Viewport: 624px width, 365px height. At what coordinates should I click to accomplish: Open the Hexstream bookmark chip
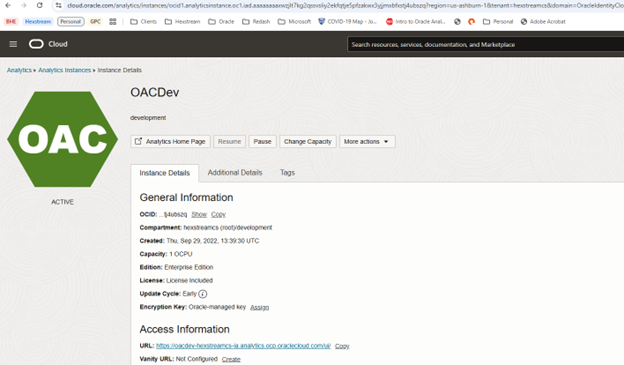38,21
